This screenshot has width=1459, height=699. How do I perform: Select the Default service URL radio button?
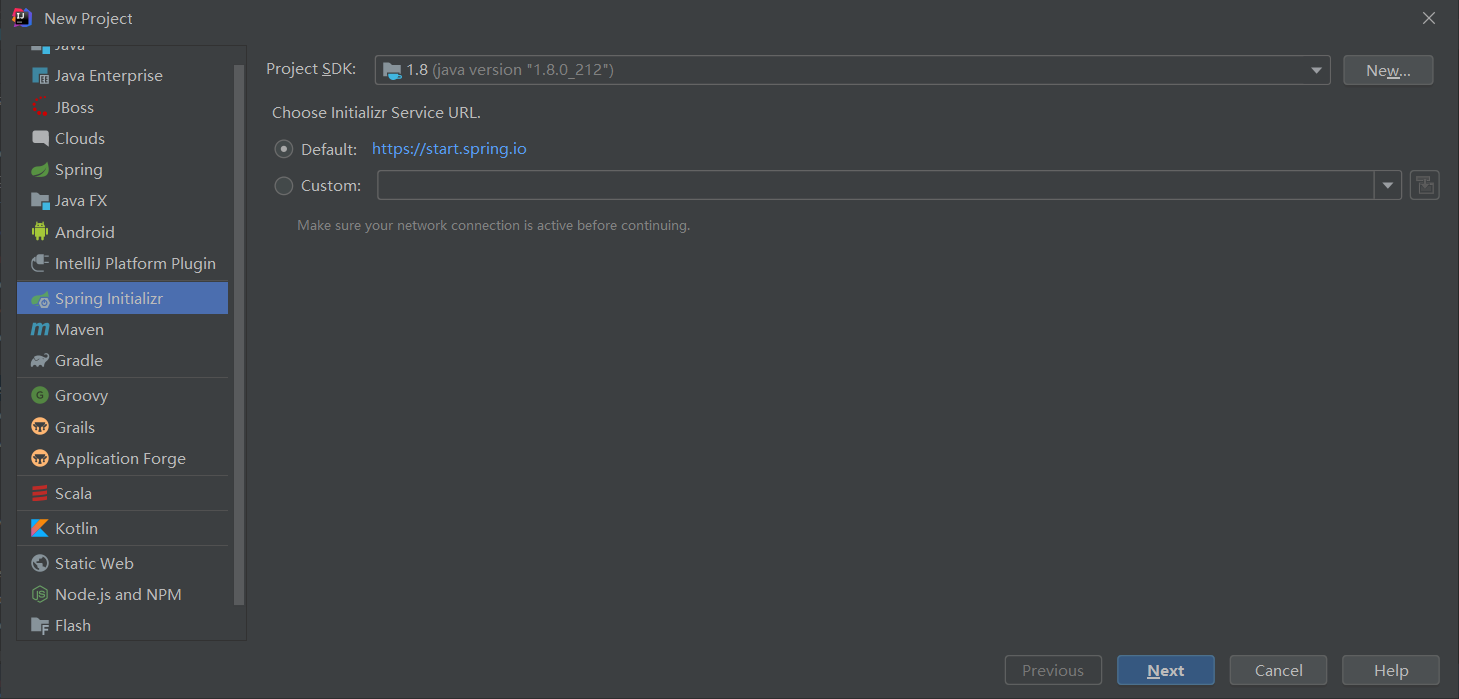[284, 149]
